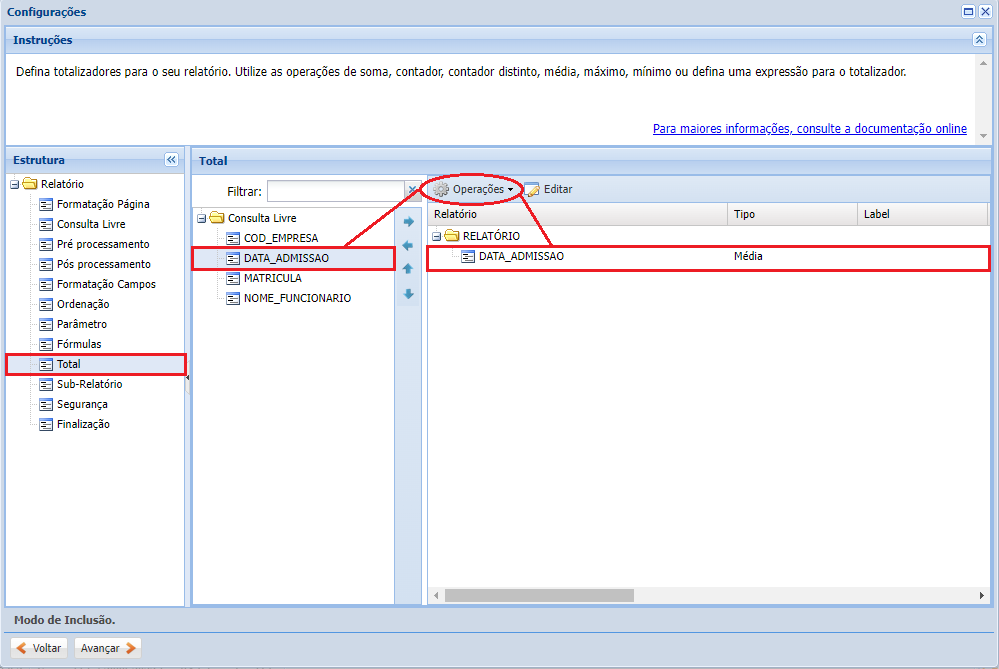Select the NOME_FUNCIONARIO field
This screenshot has width=999, height=669.
pos(297,298)
